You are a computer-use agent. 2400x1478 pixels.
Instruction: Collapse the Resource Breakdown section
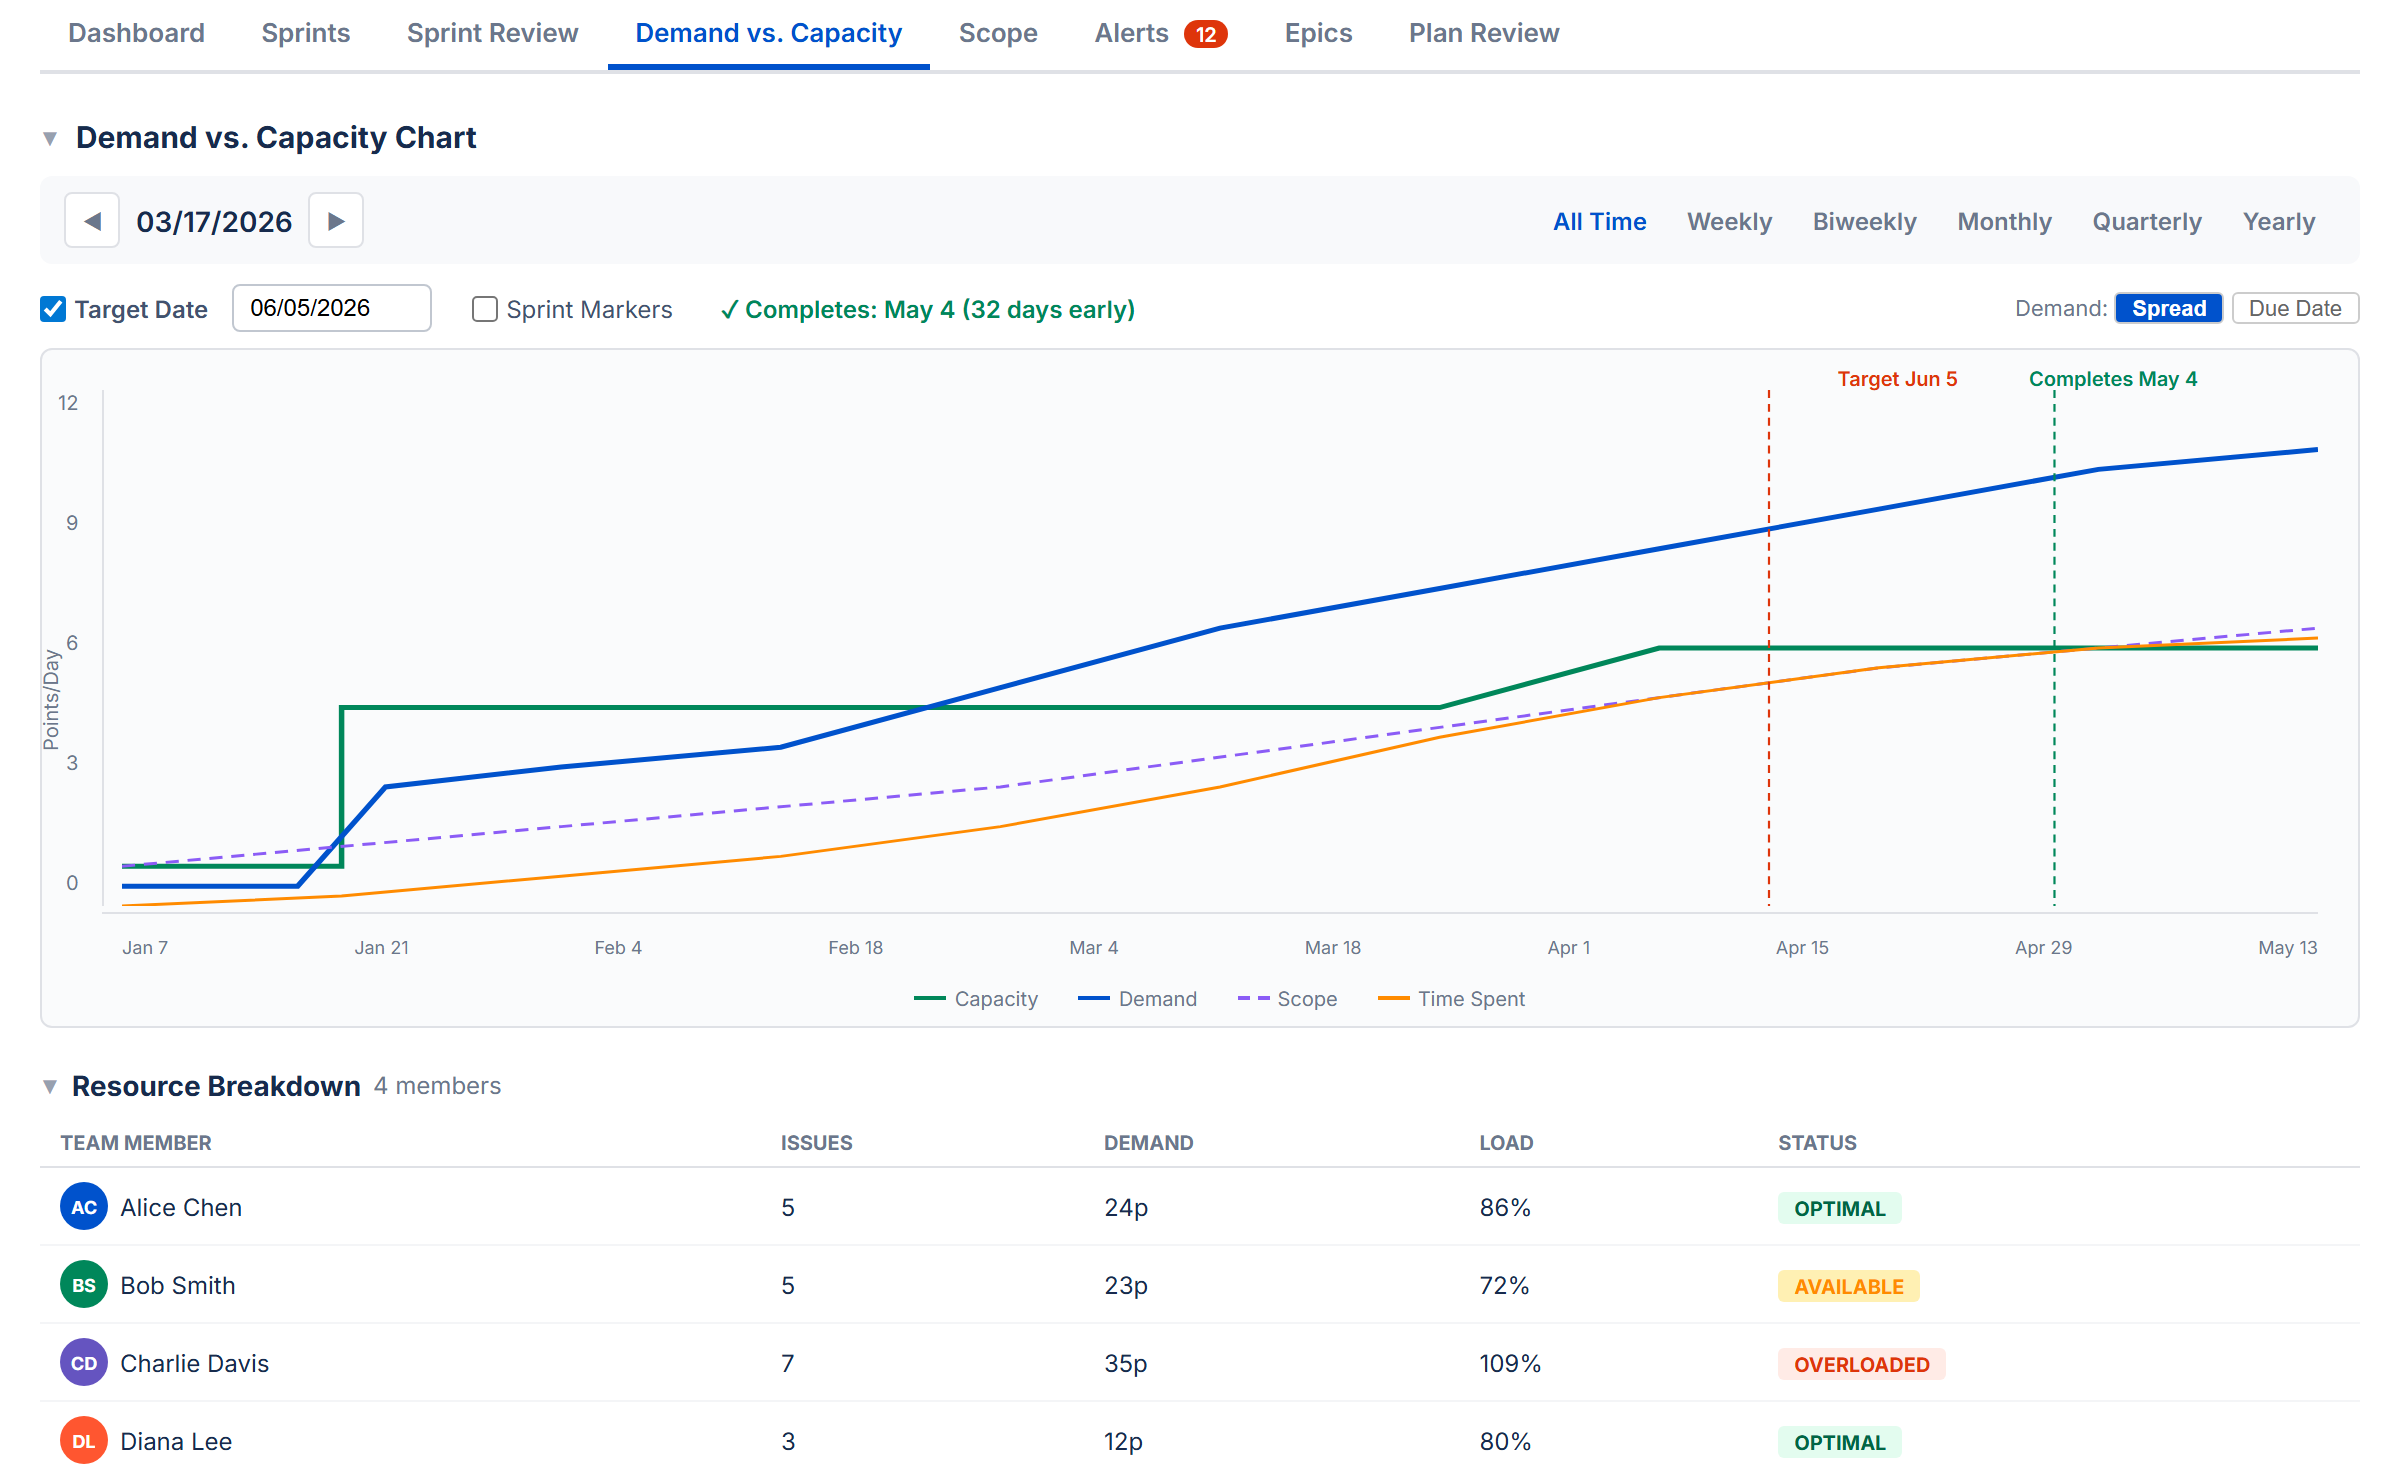point(50,1086)
